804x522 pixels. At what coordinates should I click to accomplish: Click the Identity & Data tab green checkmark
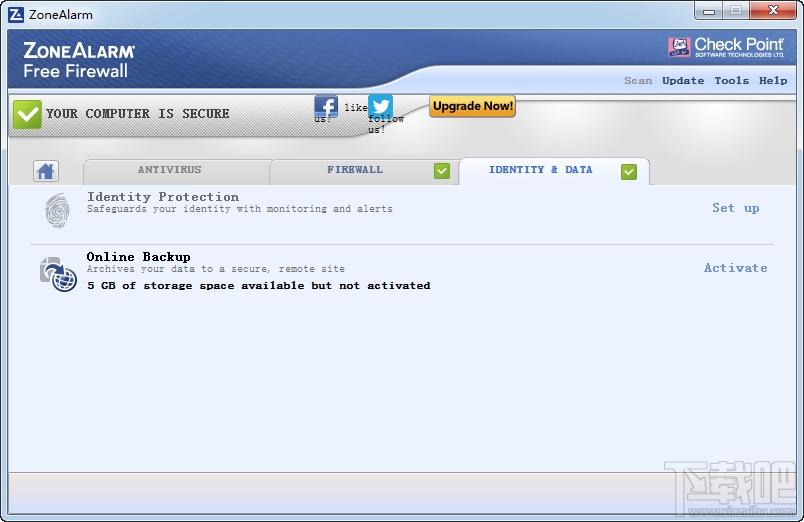coord(629,172)
